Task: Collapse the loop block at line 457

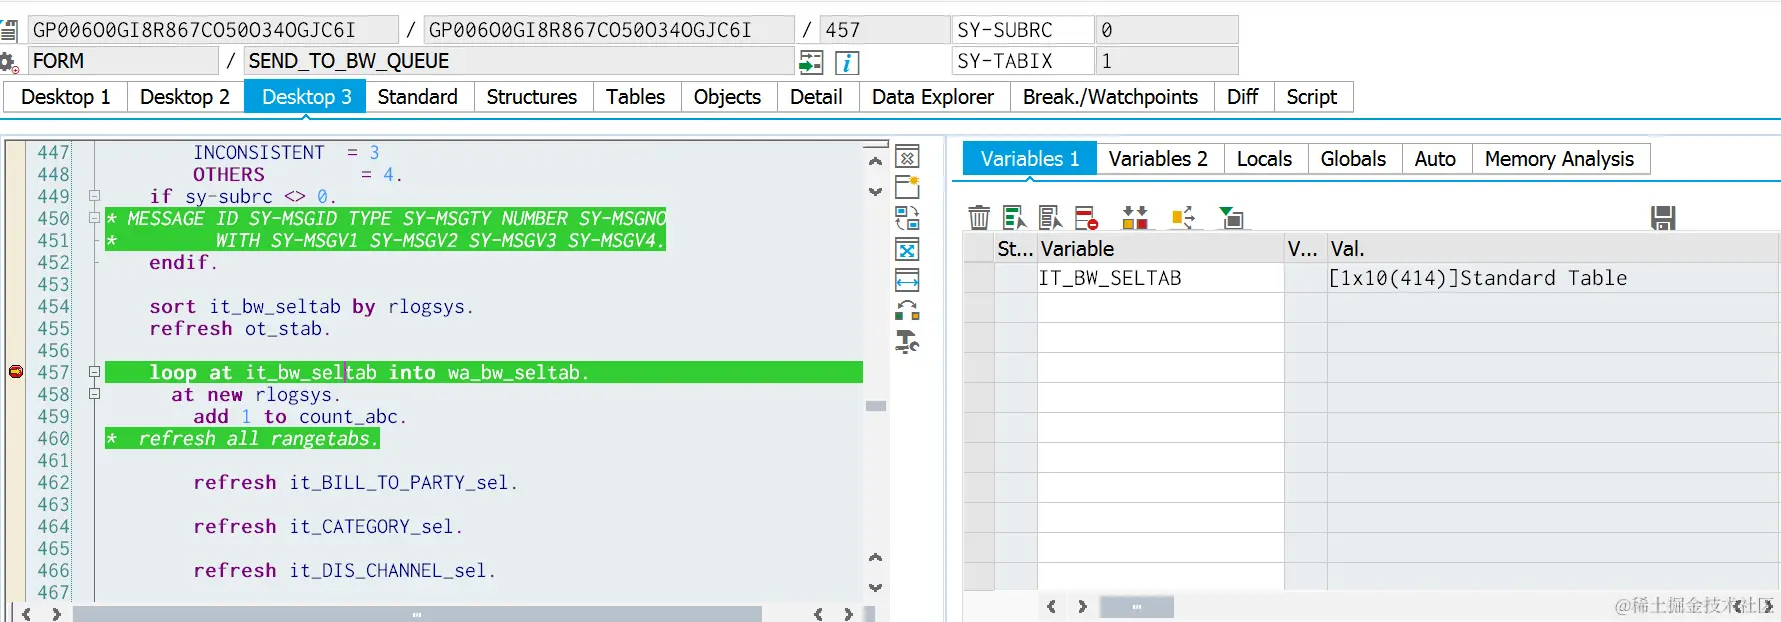Action: click(94, 372)
